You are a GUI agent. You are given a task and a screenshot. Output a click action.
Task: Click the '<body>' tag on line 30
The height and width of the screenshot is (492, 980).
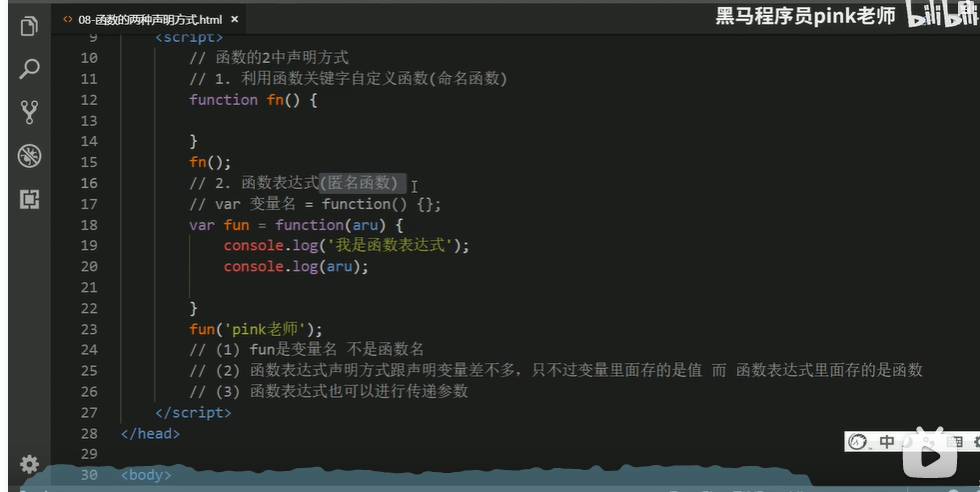[x=146, y=475]
